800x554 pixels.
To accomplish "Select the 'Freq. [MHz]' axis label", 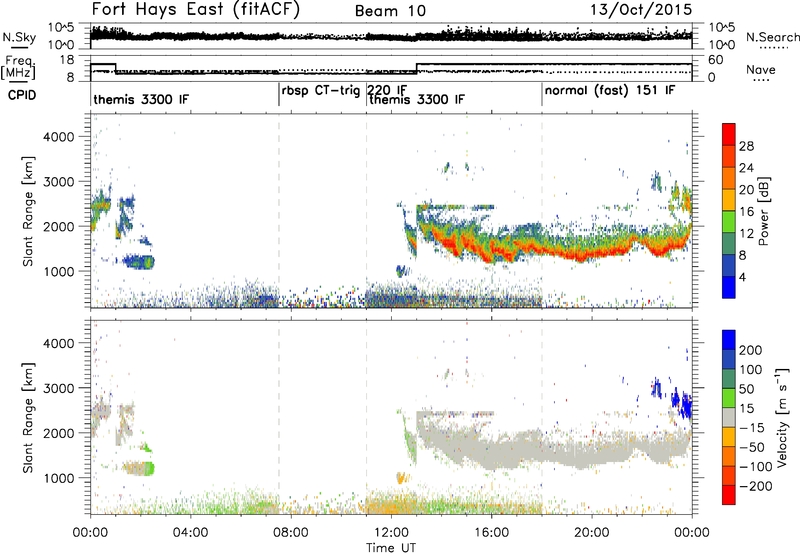I will click(18, 68).
